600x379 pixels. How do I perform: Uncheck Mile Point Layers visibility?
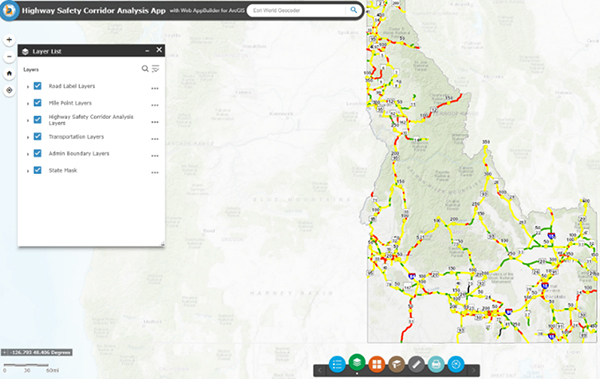point(38,103)
